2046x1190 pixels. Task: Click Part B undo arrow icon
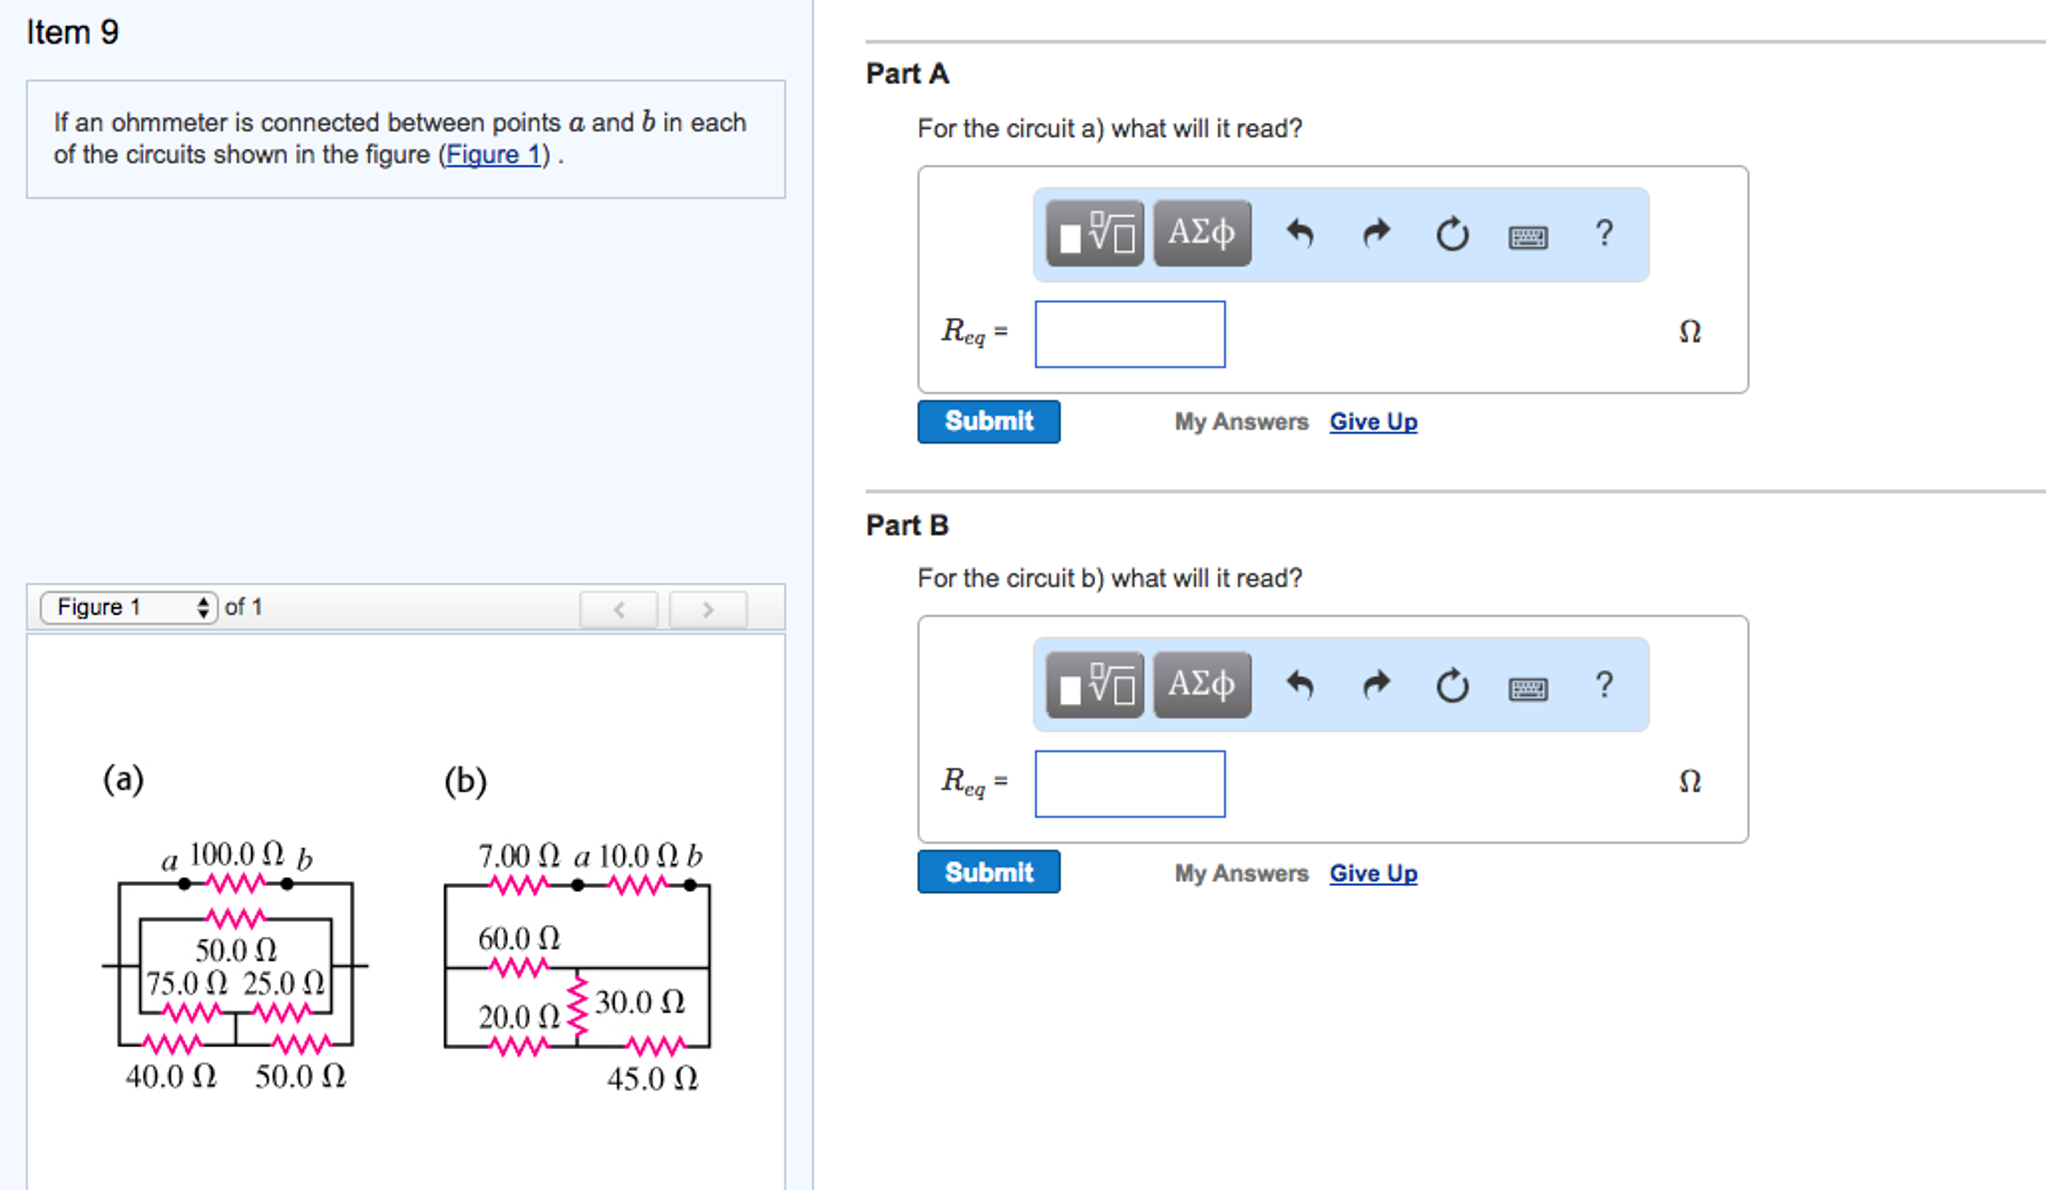click(x=1299, y=686)
